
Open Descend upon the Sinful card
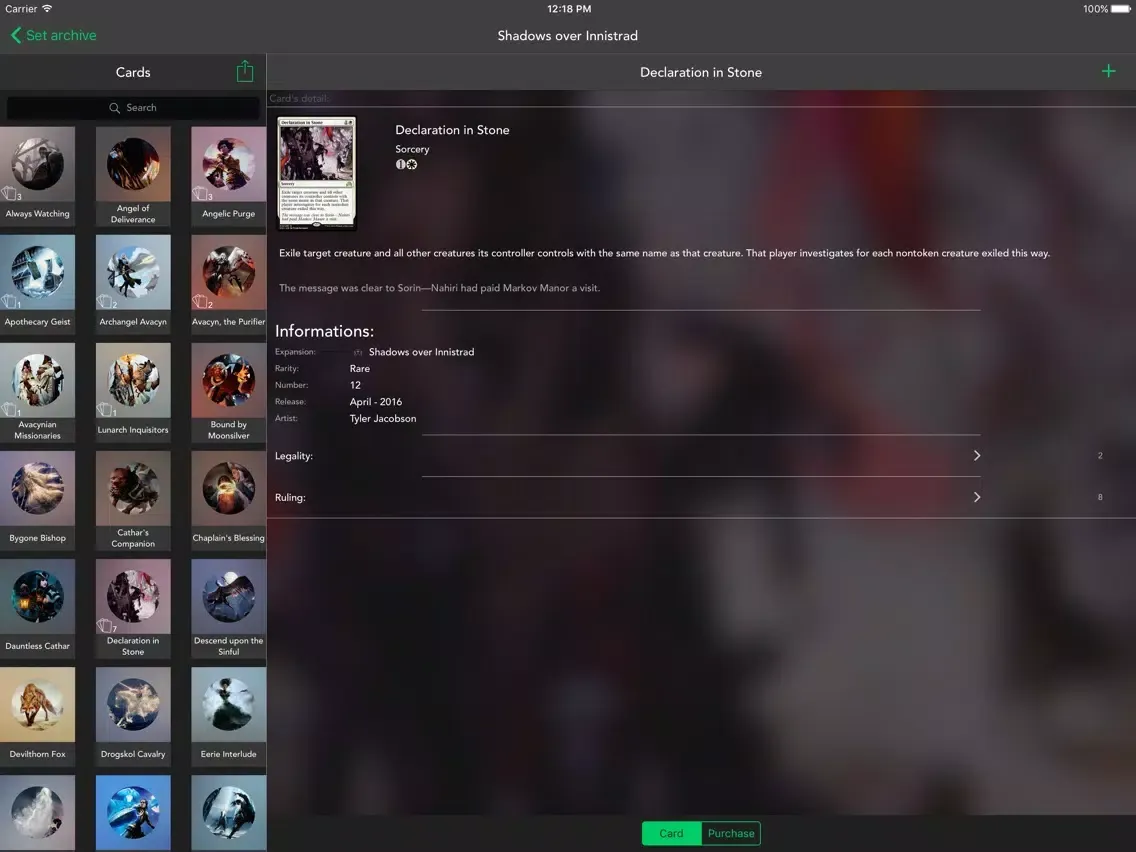tap(228, 608)
